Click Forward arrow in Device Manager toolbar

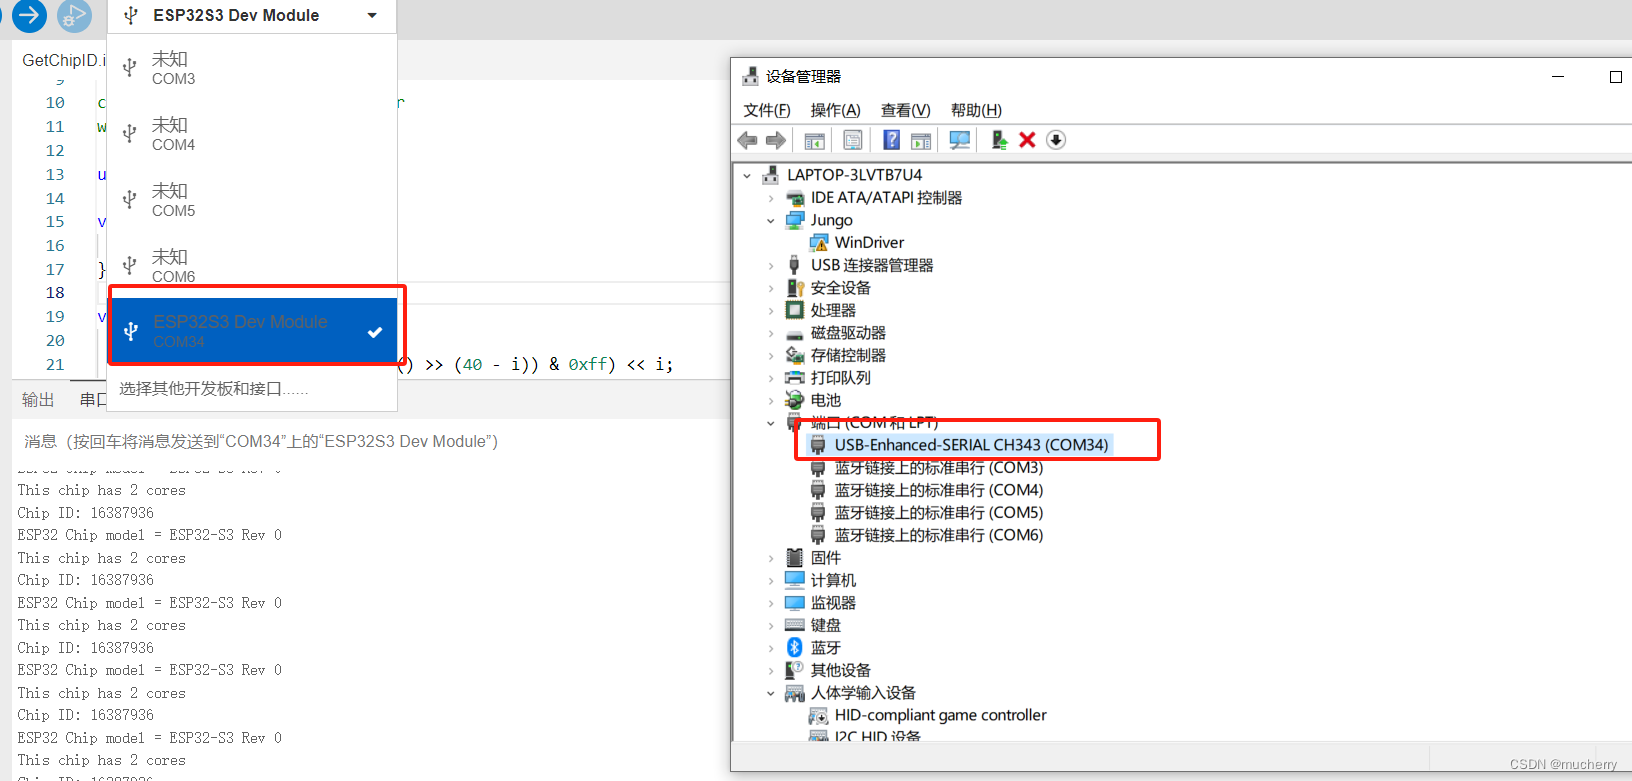[776, 140]
